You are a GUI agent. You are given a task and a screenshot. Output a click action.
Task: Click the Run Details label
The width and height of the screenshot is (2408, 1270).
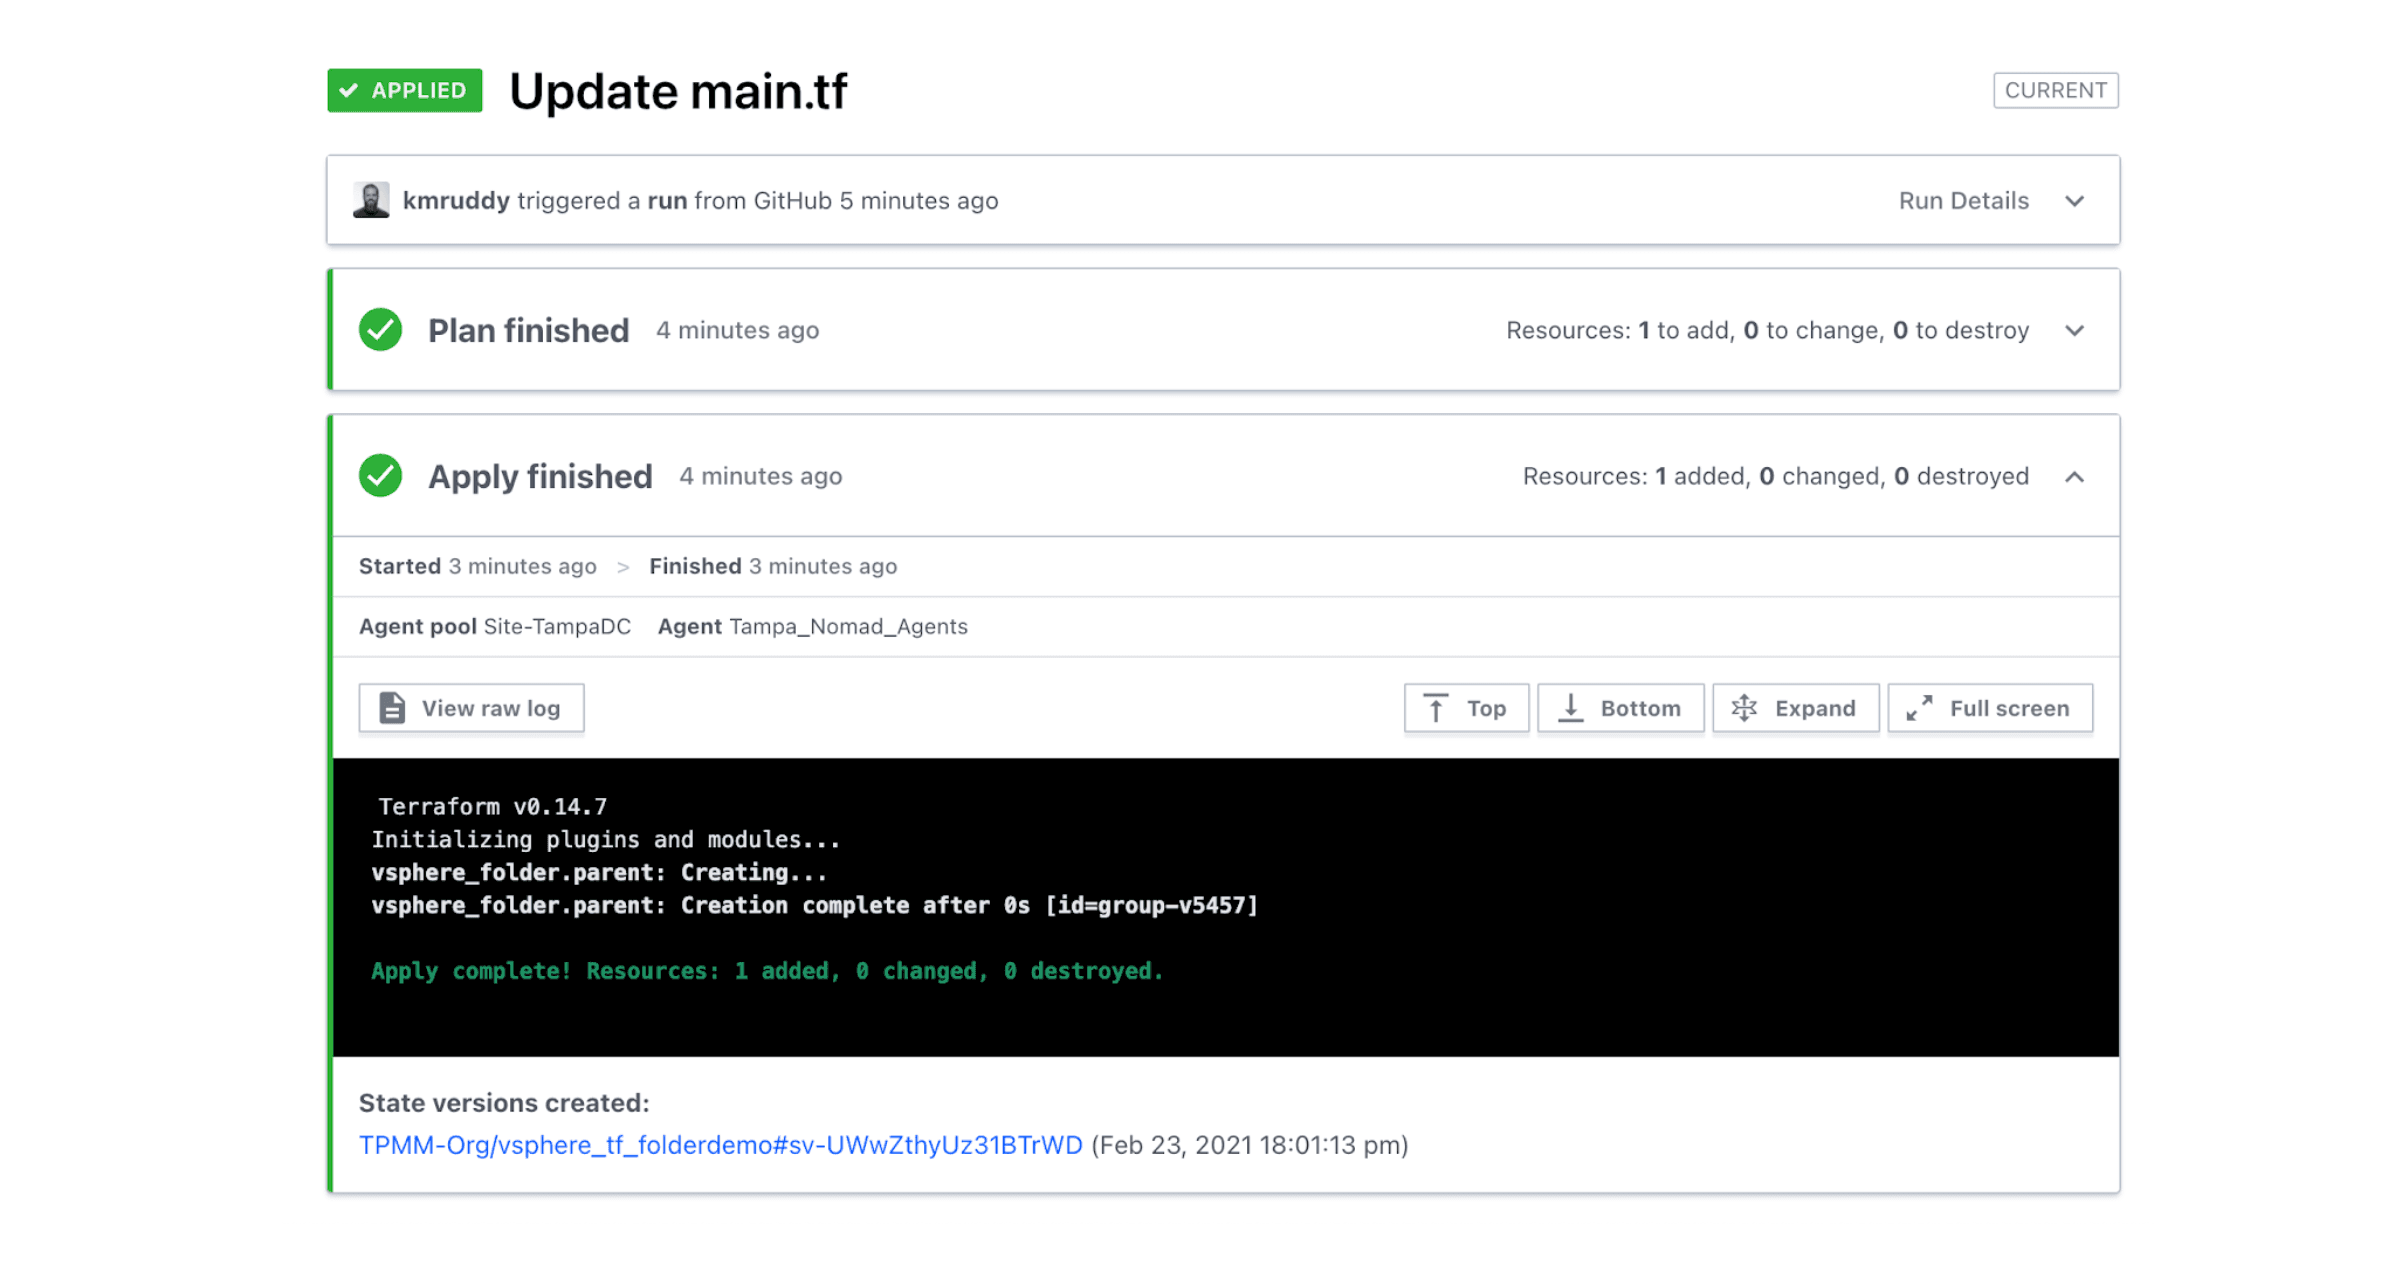coord(1963,201)
